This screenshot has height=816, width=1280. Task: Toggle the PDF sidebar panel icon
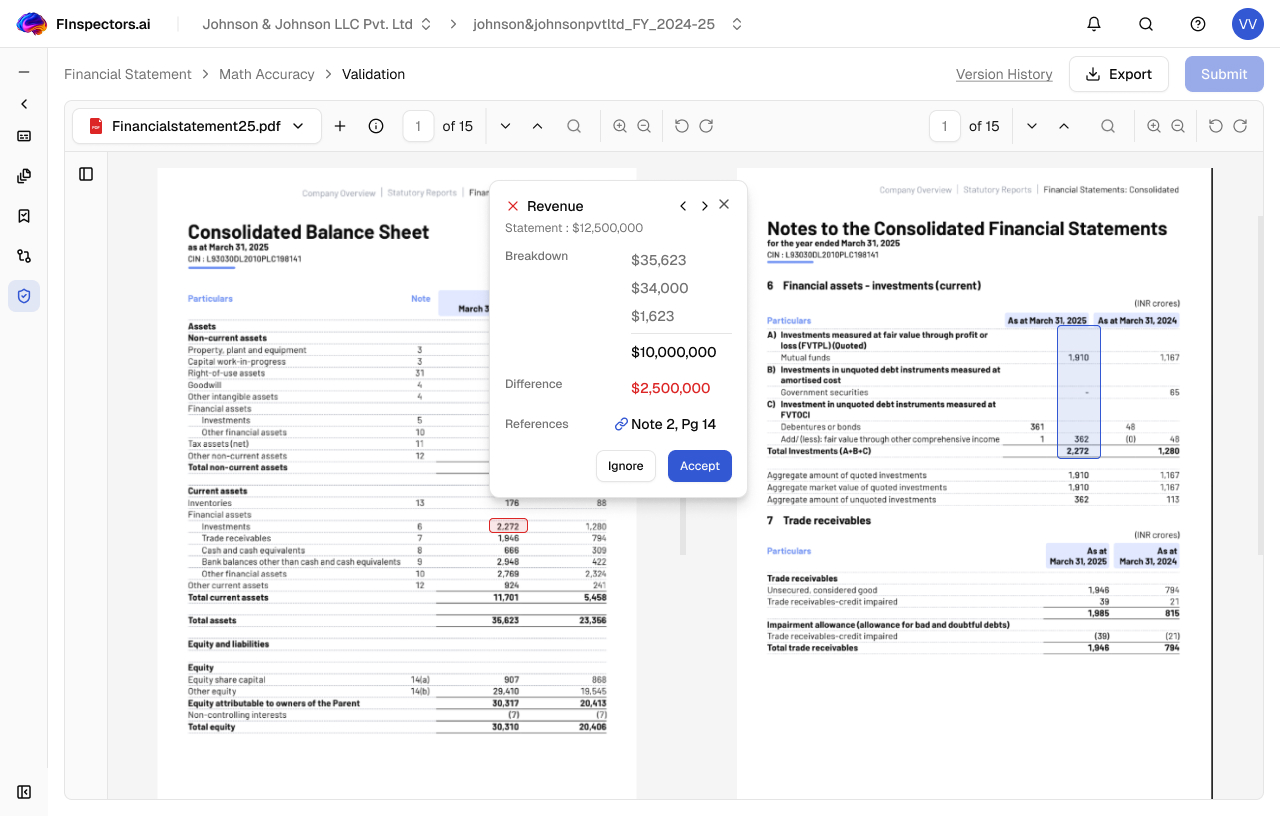86,174
